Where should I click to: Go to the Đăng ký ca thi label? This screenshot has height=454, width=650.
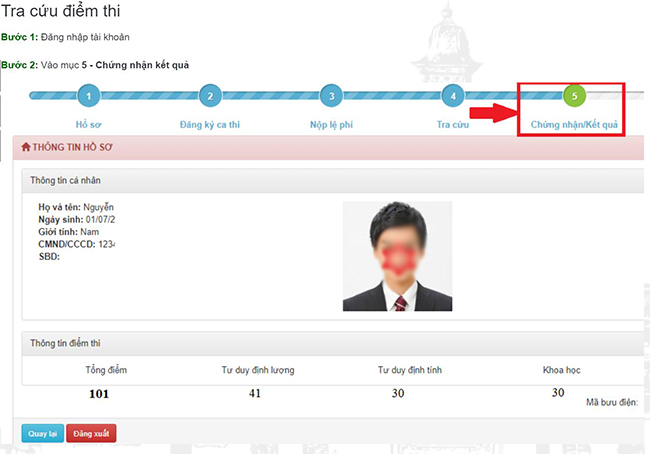pos(209,125)
